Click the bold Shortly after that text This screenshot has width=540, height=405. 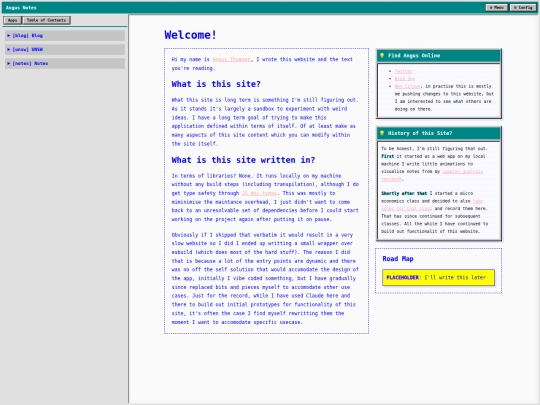click(404, 194)
